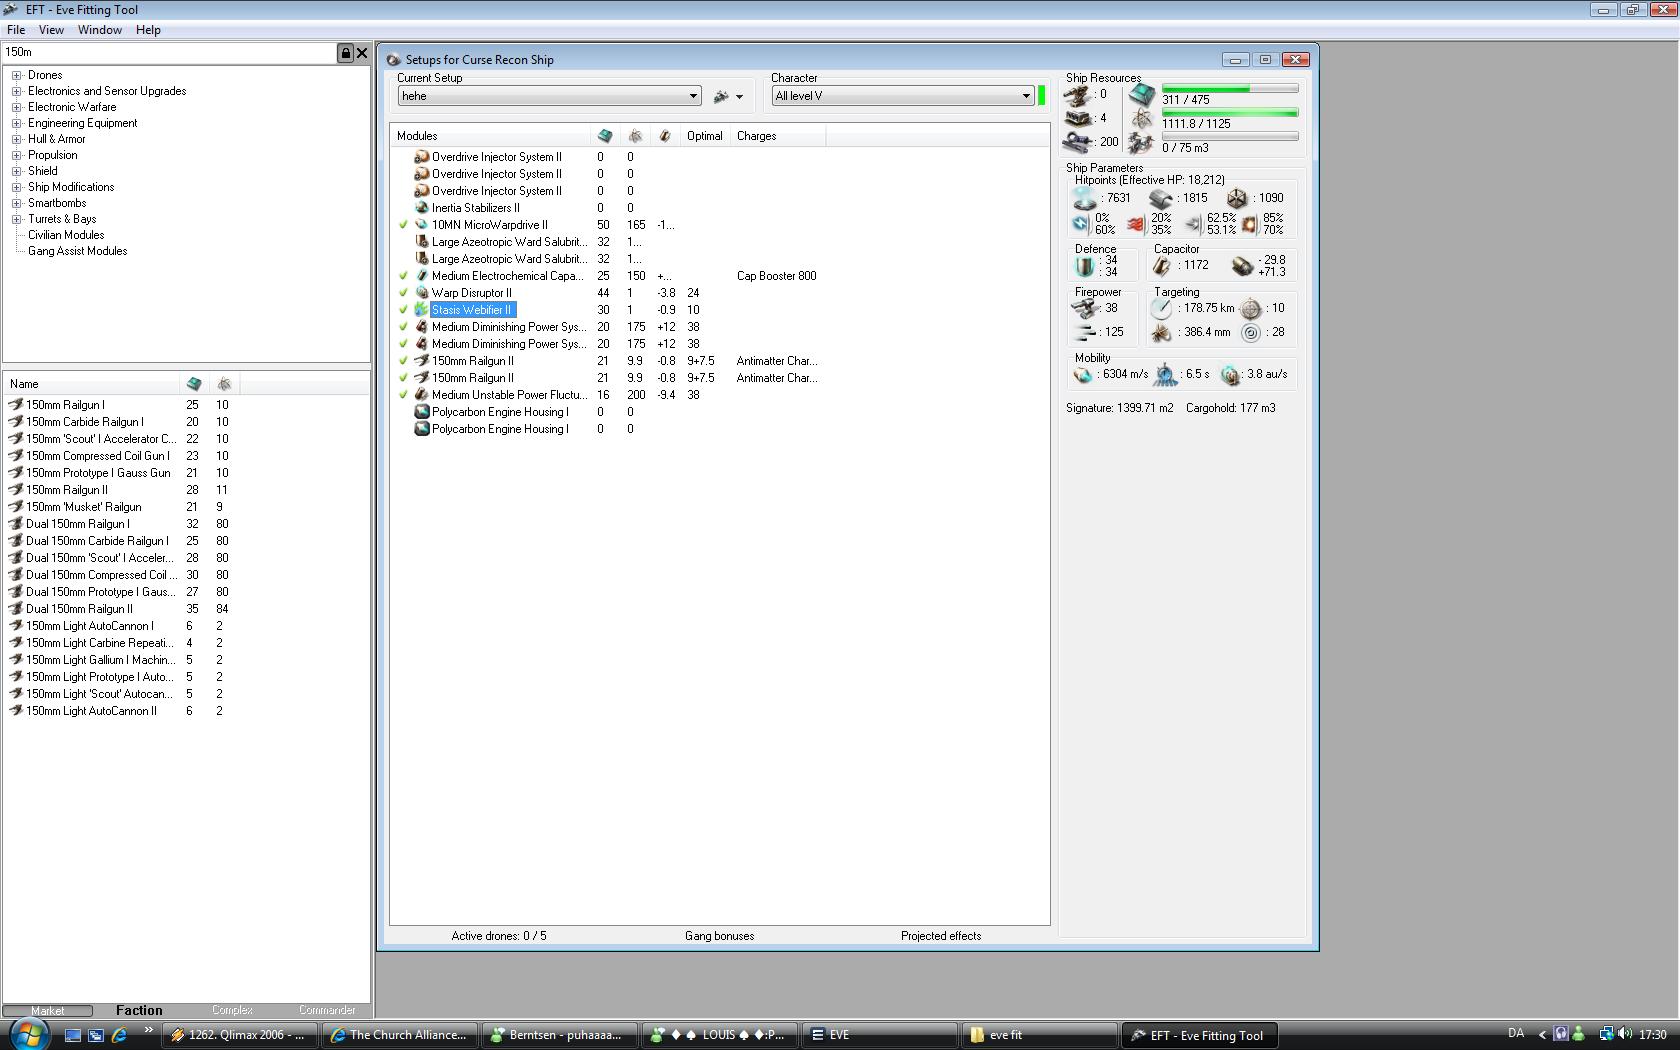Expand the Hull & Armor category
The height and width of the screenshot is (1050, 1680).
[16, 139]
